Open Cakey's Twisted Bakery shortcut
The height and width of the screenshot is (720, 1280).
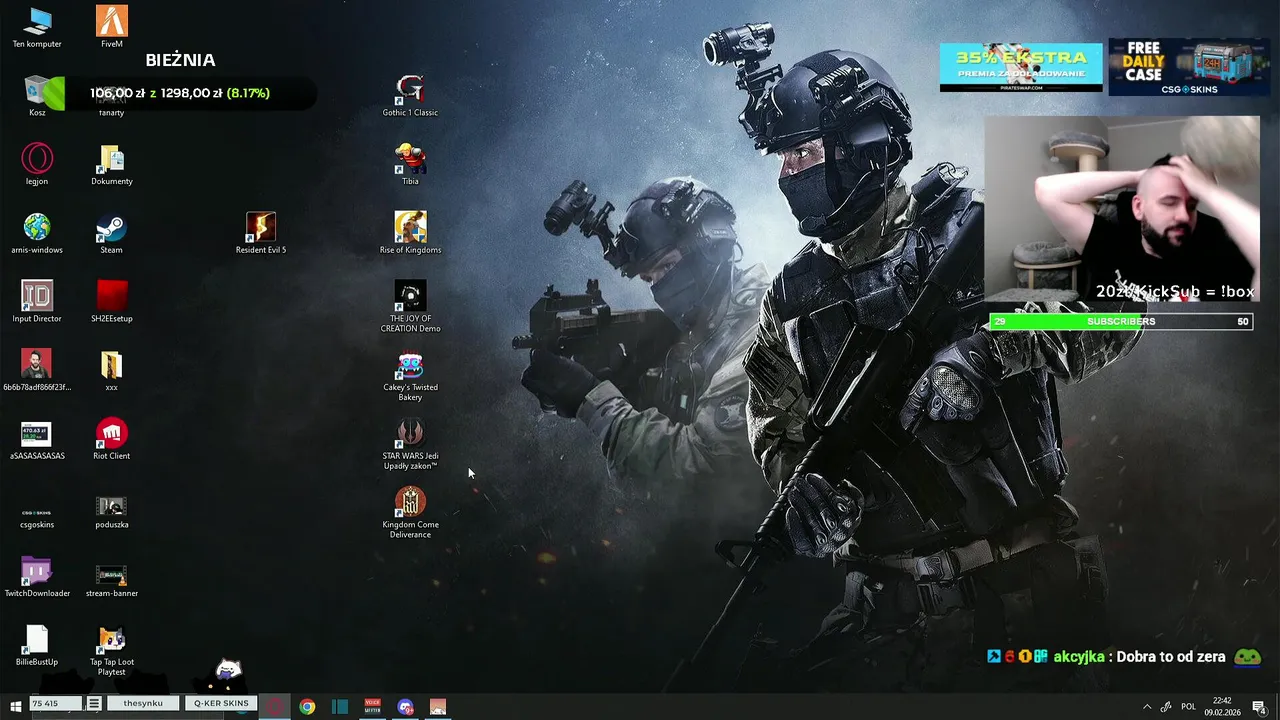click(410, 376)
